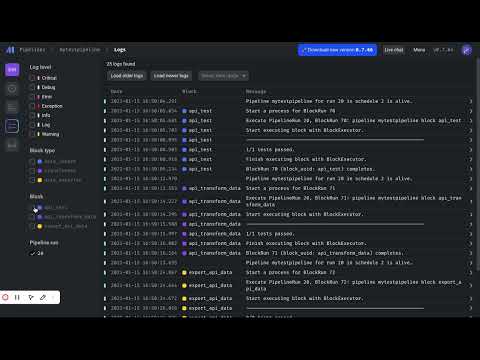480x360 pixels.
Task: Toggle the Exception log level checkbox
Action: coord(32,106)
